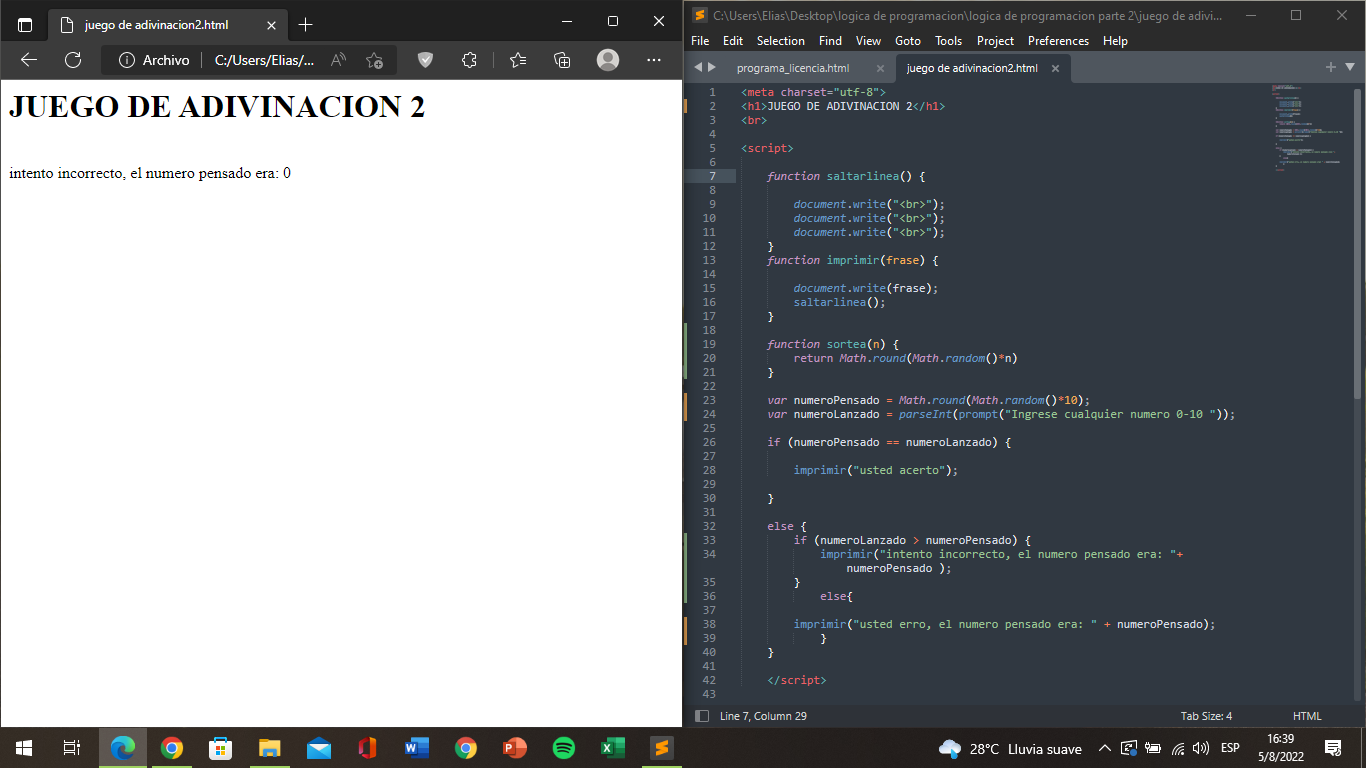Screen dimensions: 1366x768
Task: Open the Extensions puzzle icon in Edge
Action: click(469, 60)
